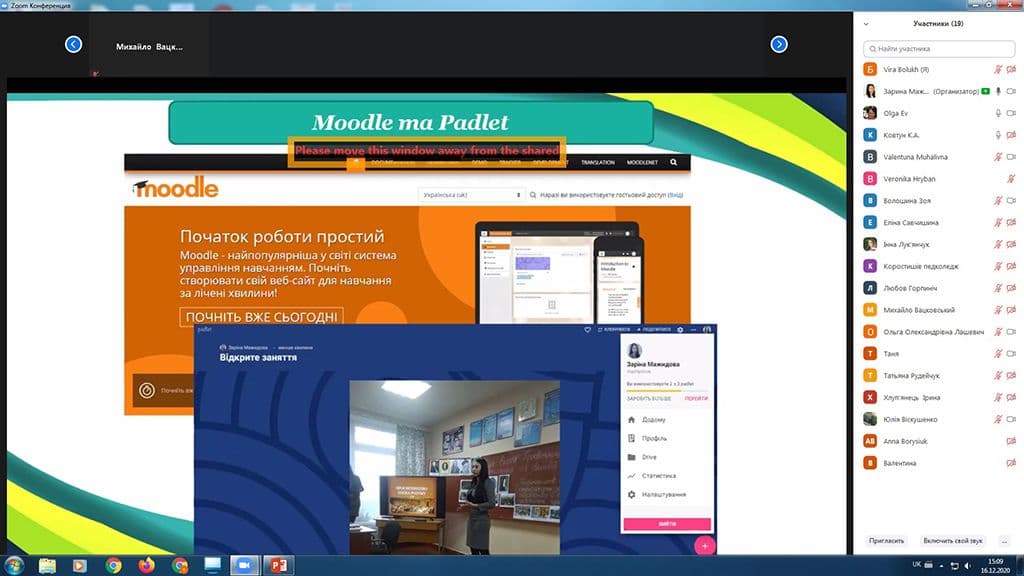
Task: Select participant Любов Горпинич
Action: tap(938, 288)
